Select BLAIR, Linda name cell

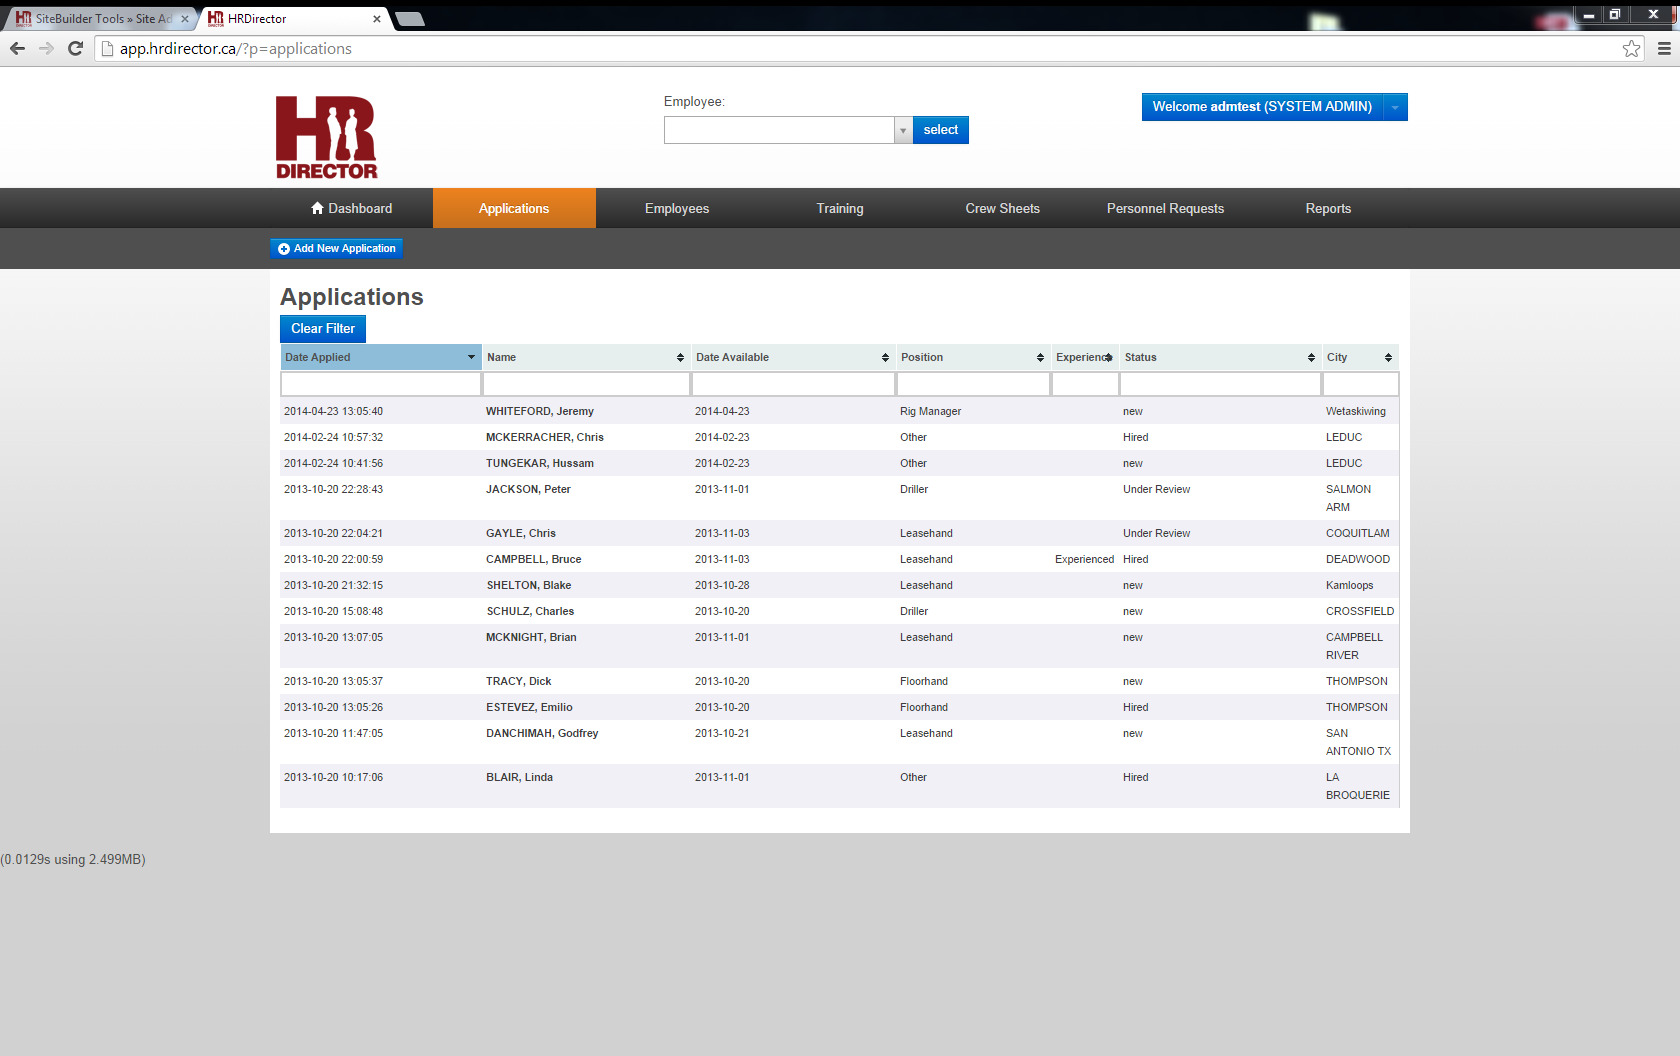[x=519, y=777]
